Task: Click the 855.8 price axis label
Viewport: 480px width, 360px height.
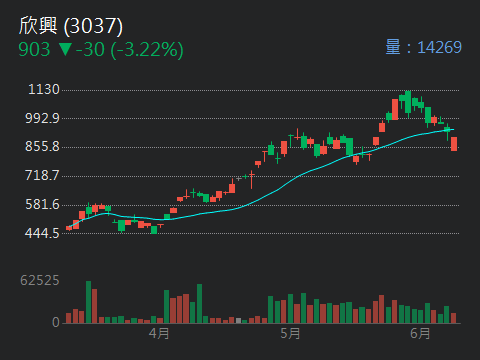Action: (42, 147)
